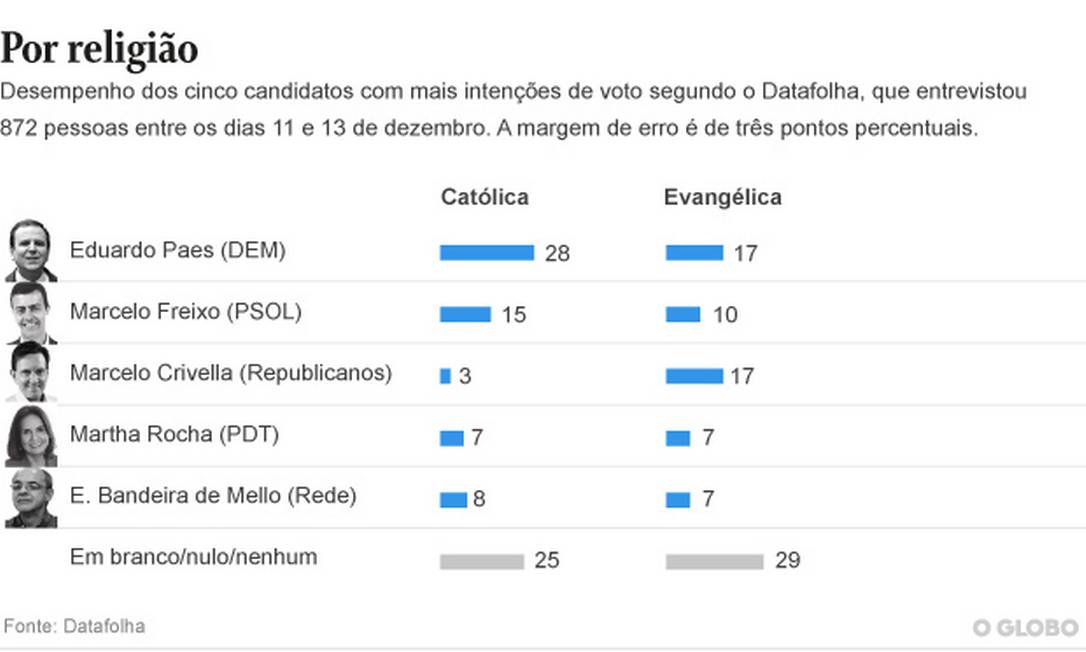Click gray Em branco Evangélica bar
The width and height of the screenshot is (1086, 652).
tap(714, 561)
